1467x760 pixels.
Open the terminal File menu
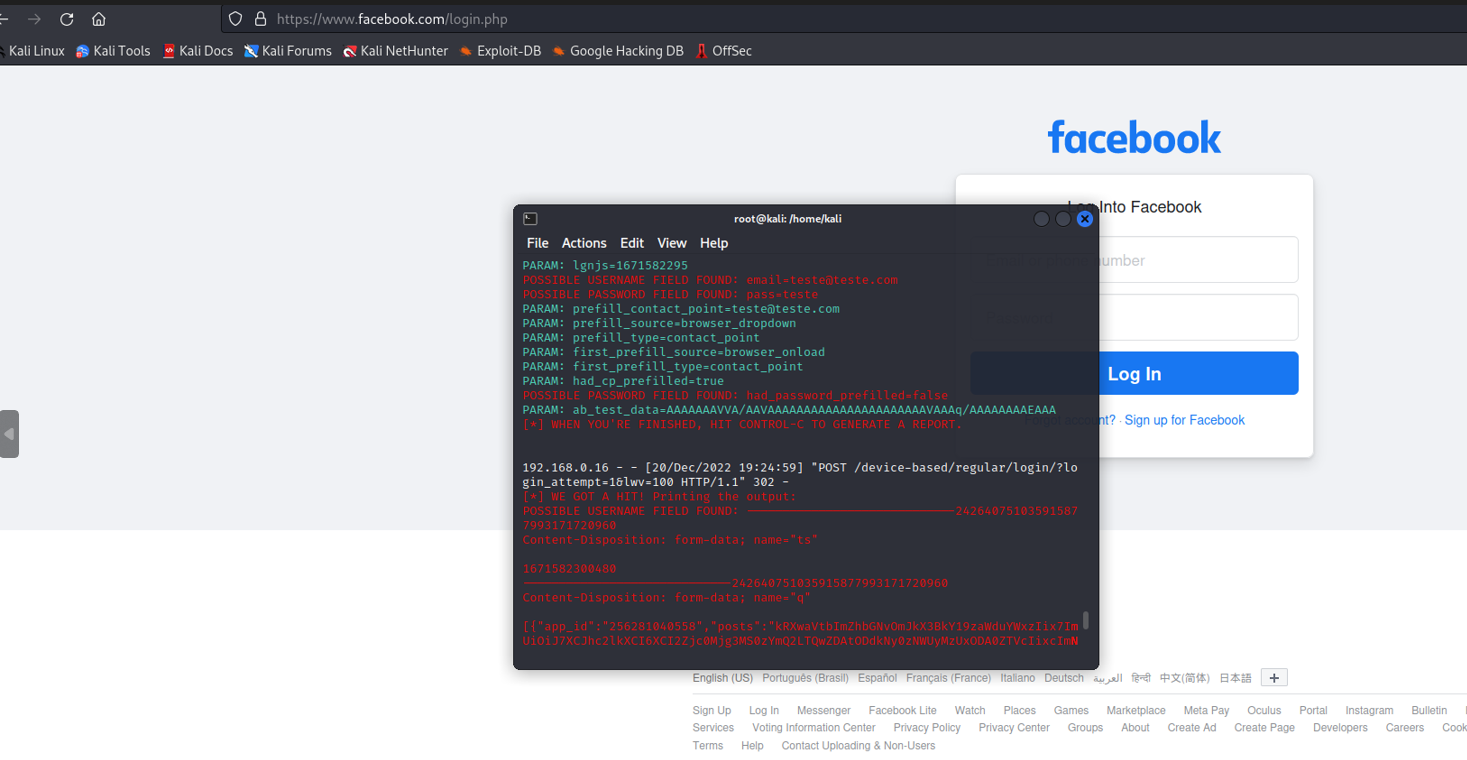coord(538,243)
